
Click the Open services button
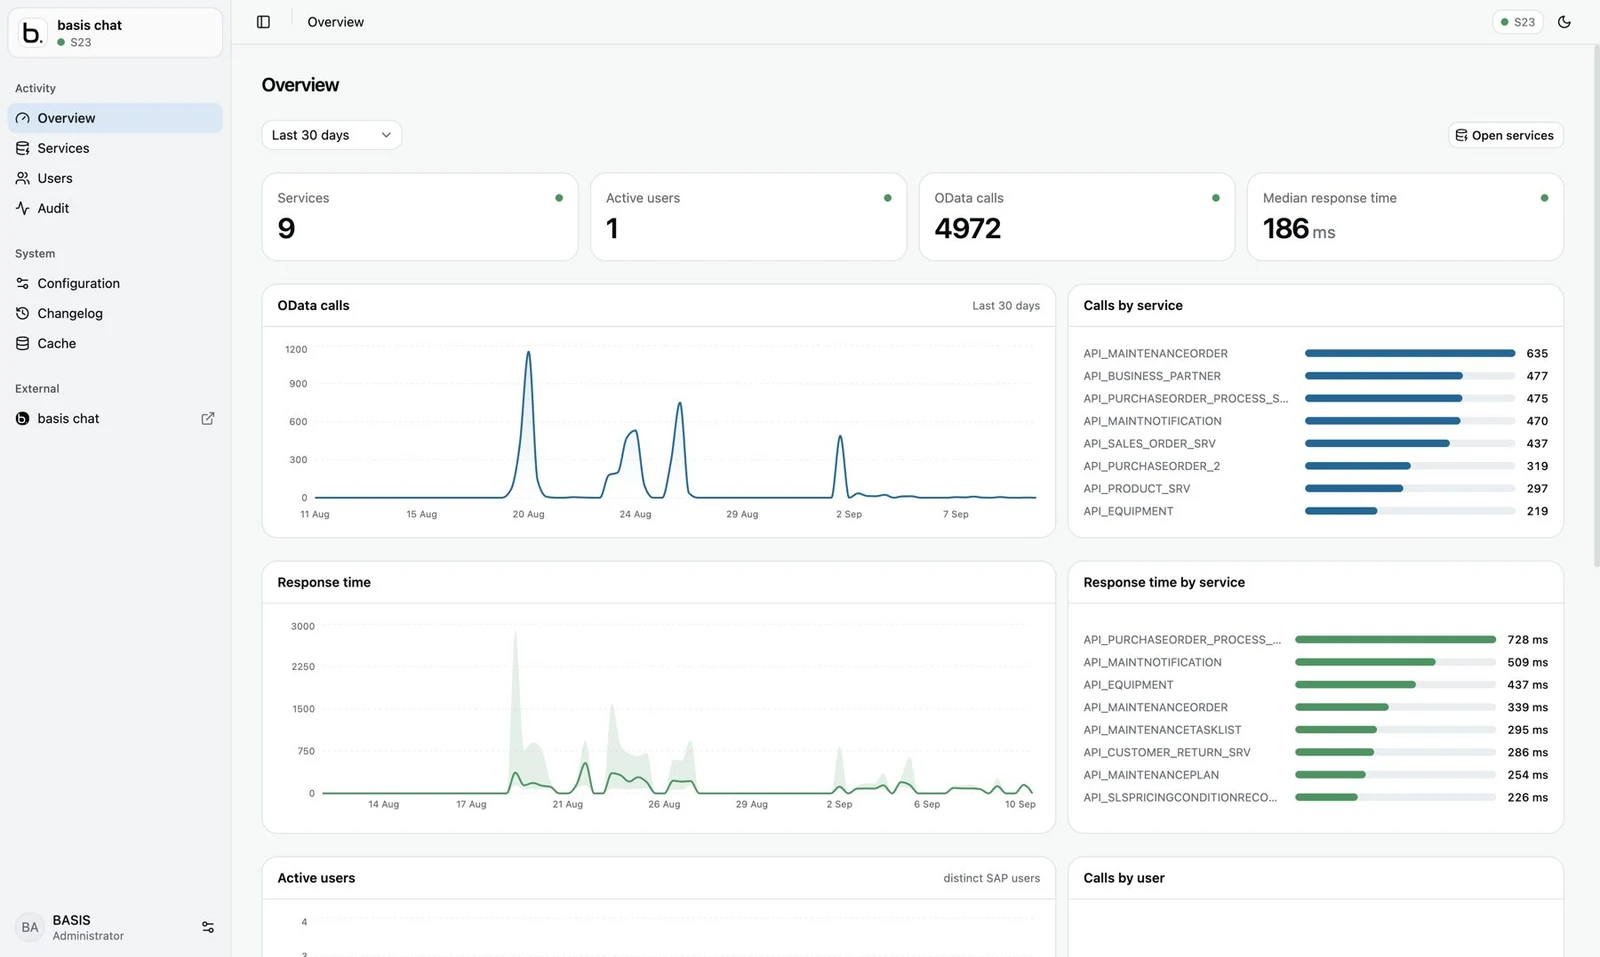(1505, 135)
